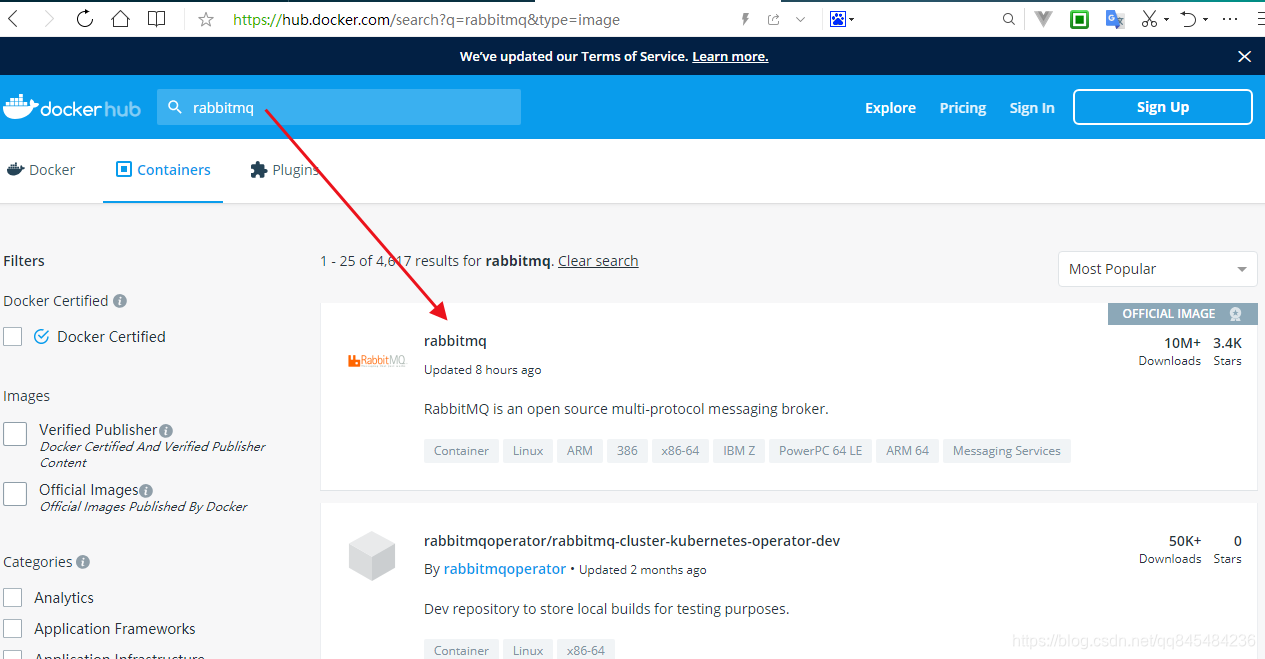Check the Application Frameworks category checkbox
Screen dimensions: 1265x659
click(x=13, y=629)
